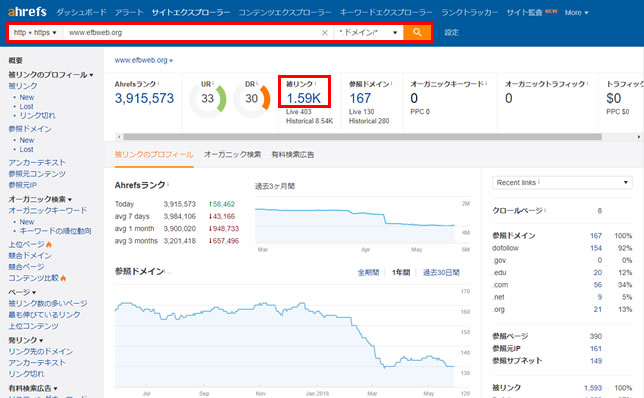This screenshot has width=644, height=398.
Task: Open 上位コンテンツ in sidebar
Action: point(33,326)
